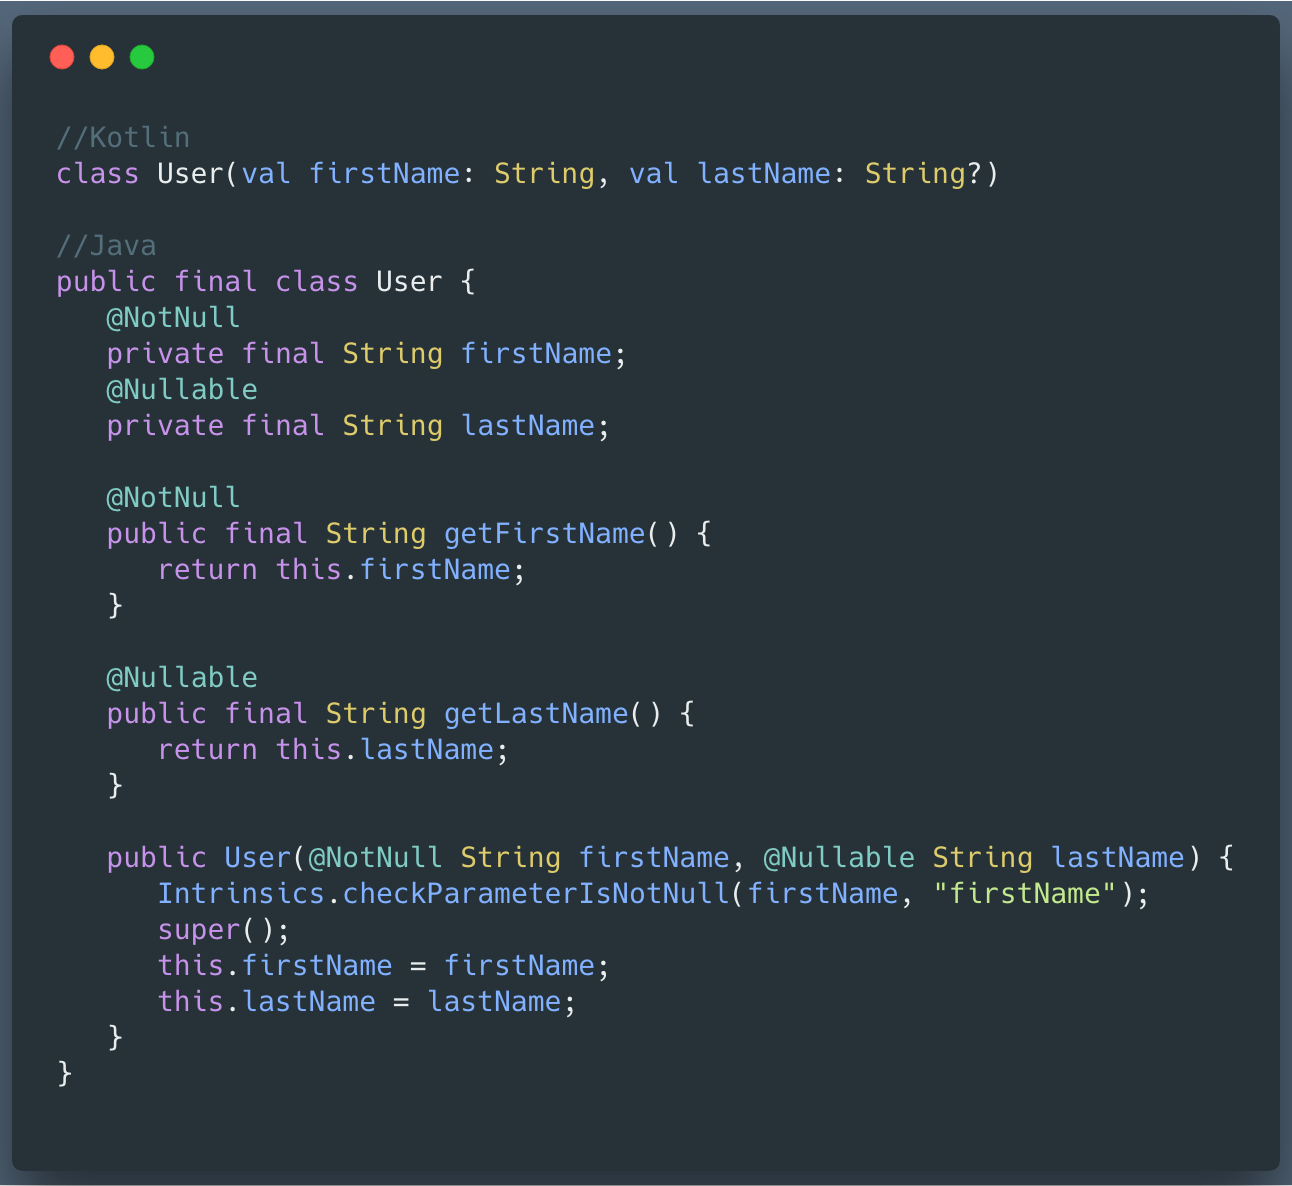The height and width of the screenshot is (1186, 1292).
Task: Click the 'public User(' constructor name
Action: (257, 858)
